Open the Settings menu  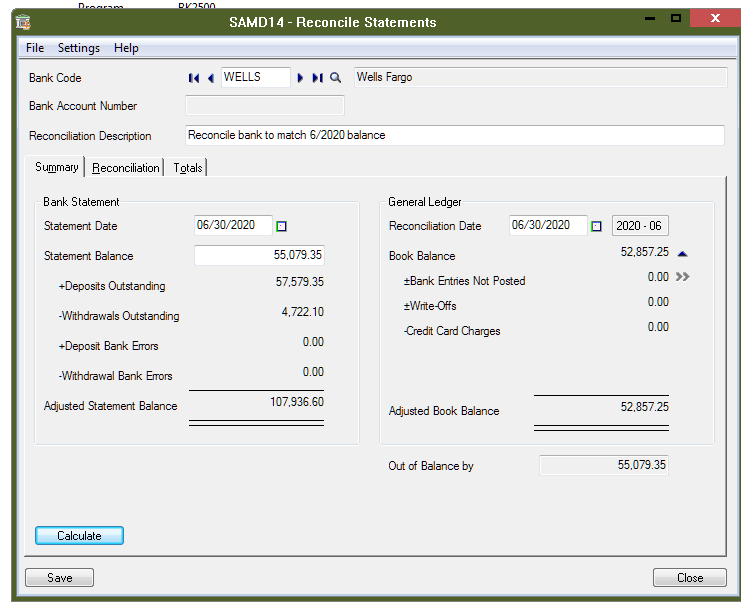coord(78,48)
